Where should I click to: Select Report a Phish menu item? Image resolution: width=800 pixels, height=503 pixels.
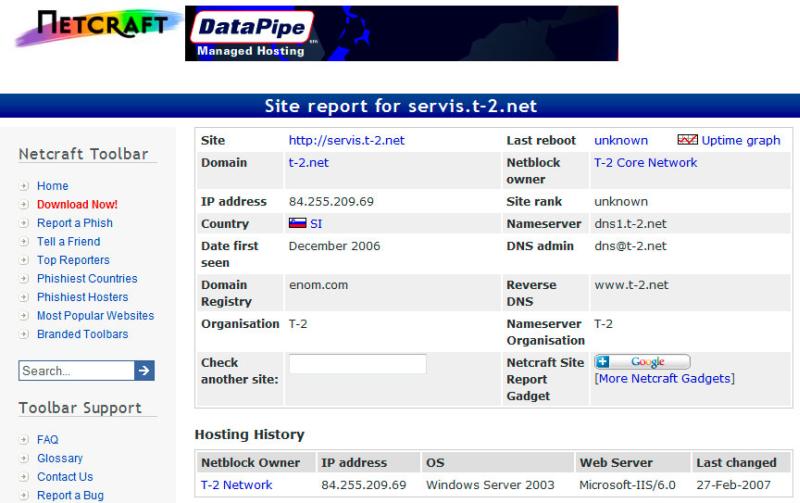74,223
